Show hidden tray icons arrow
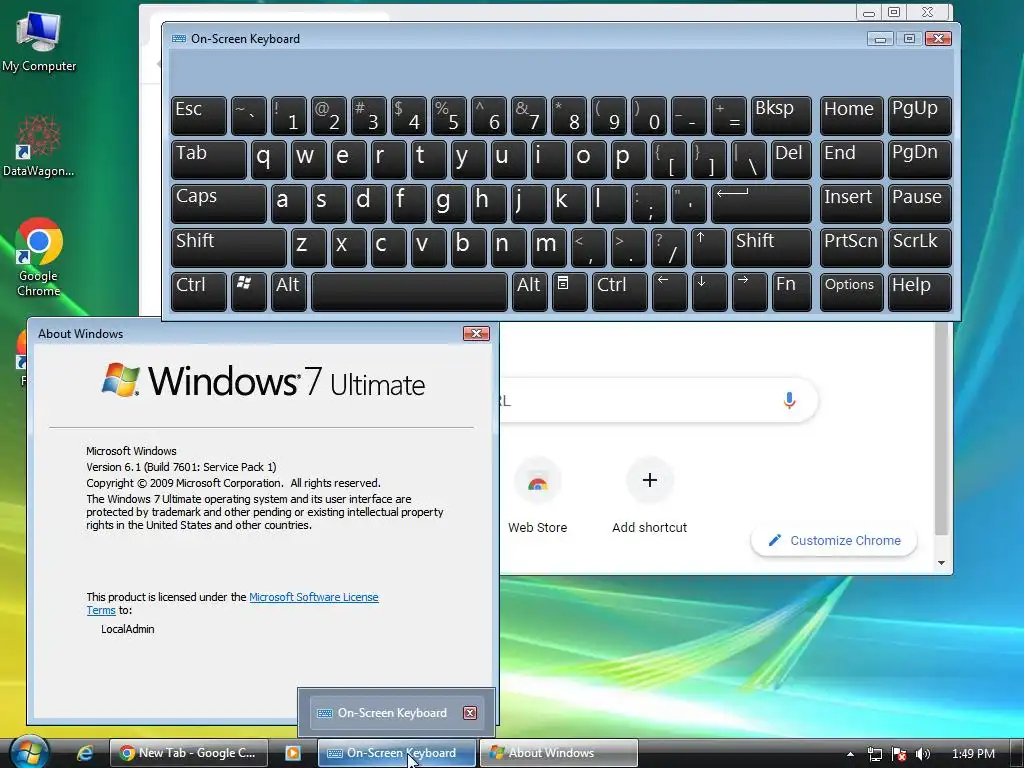 click(850, 754)
